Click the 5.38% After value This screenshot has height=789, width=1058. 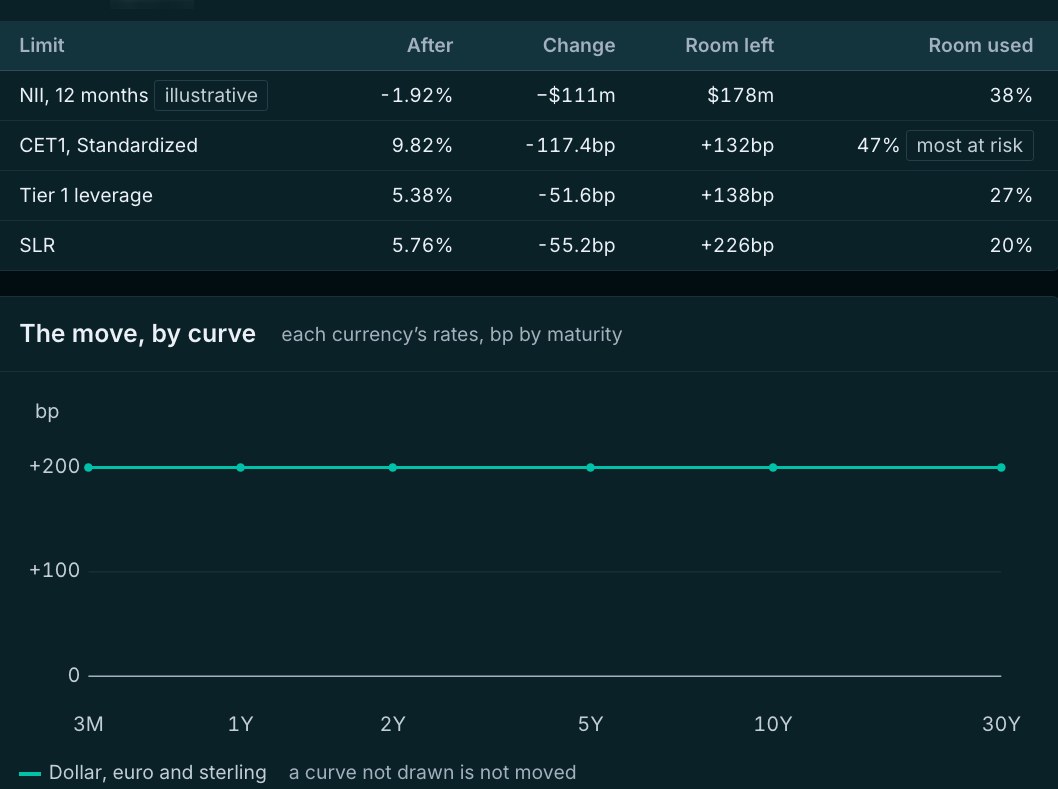(422, 195)
